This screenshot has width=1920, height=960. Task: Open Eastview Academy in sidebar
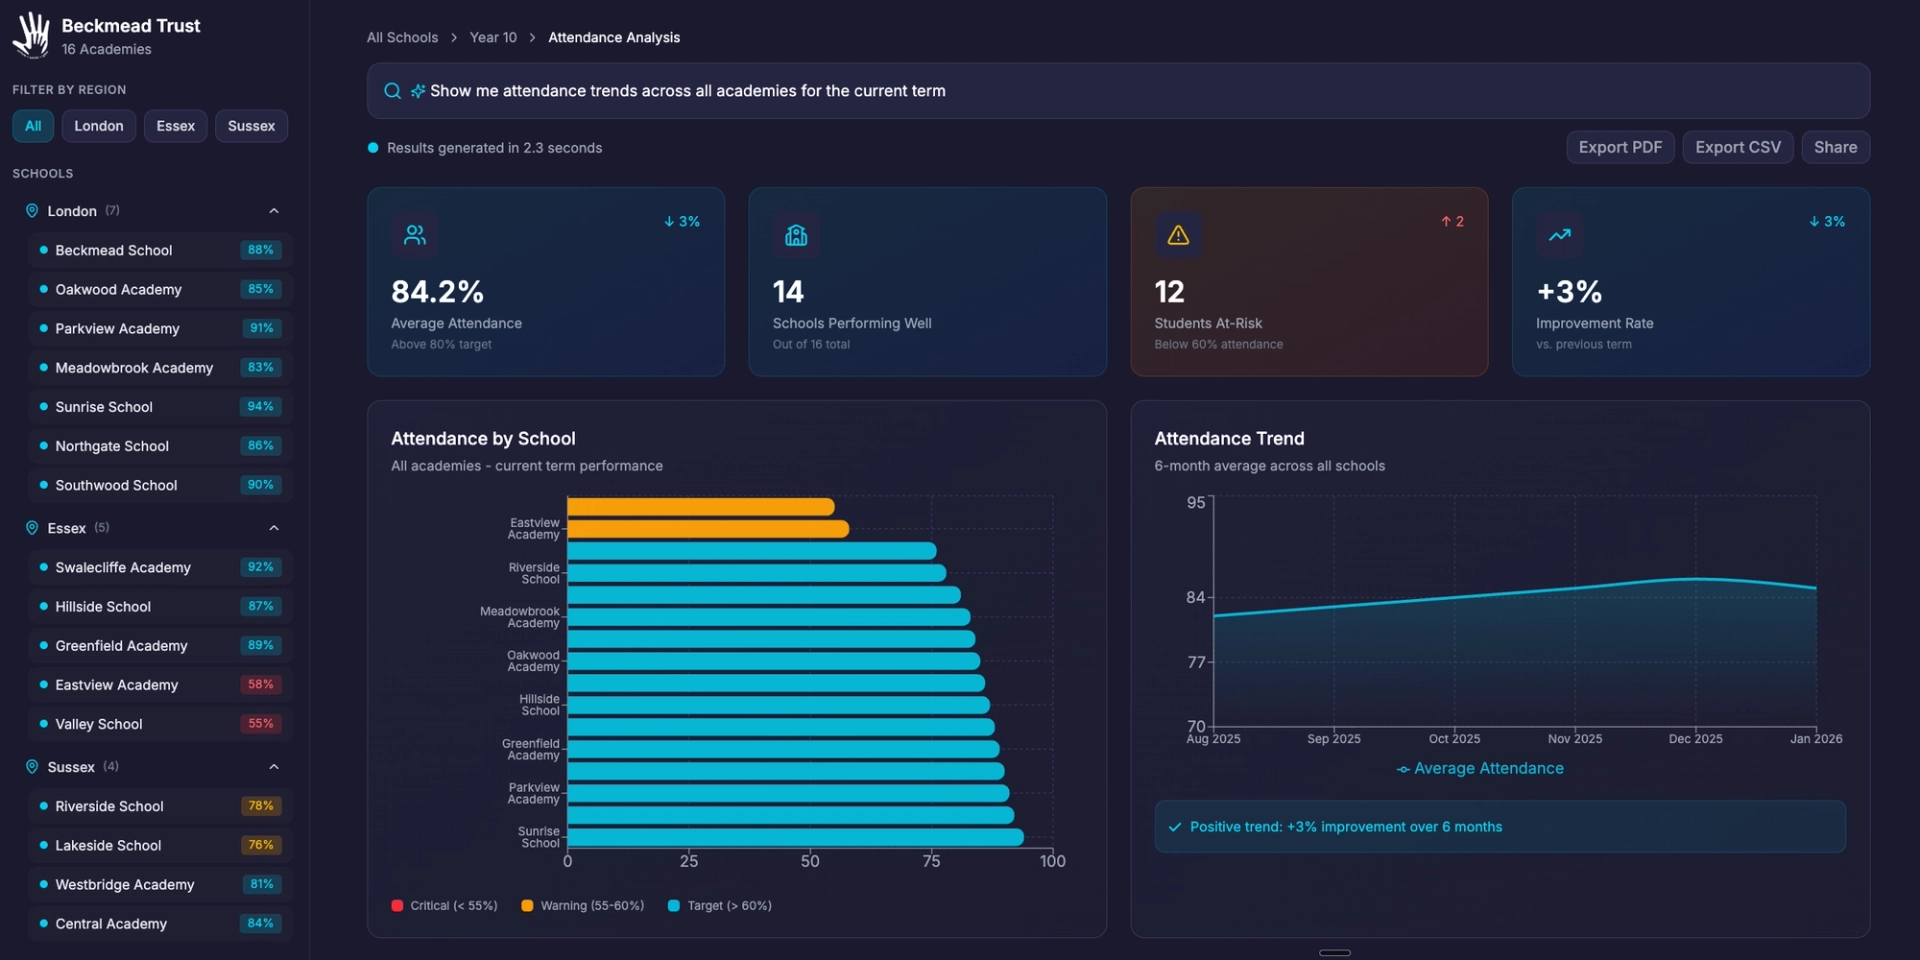[160, 685]
